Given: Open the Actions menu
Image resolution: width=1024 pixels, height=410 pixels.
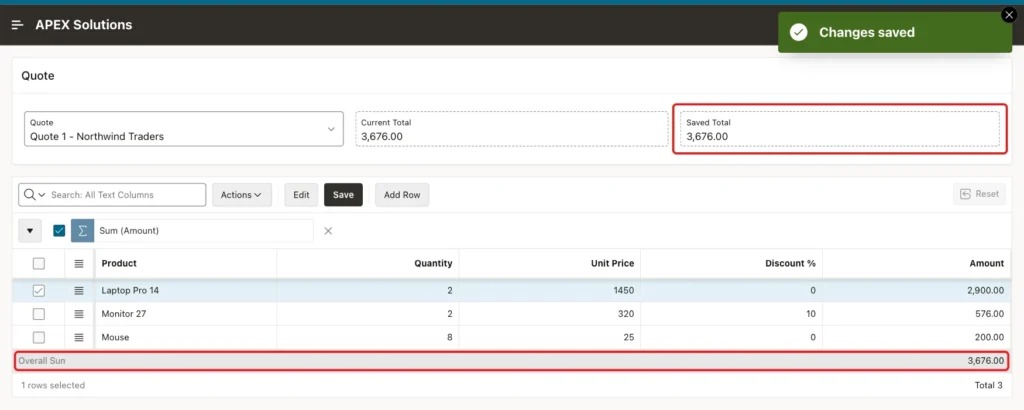Looking at the screenshot, I should click(x=242, y=195).
